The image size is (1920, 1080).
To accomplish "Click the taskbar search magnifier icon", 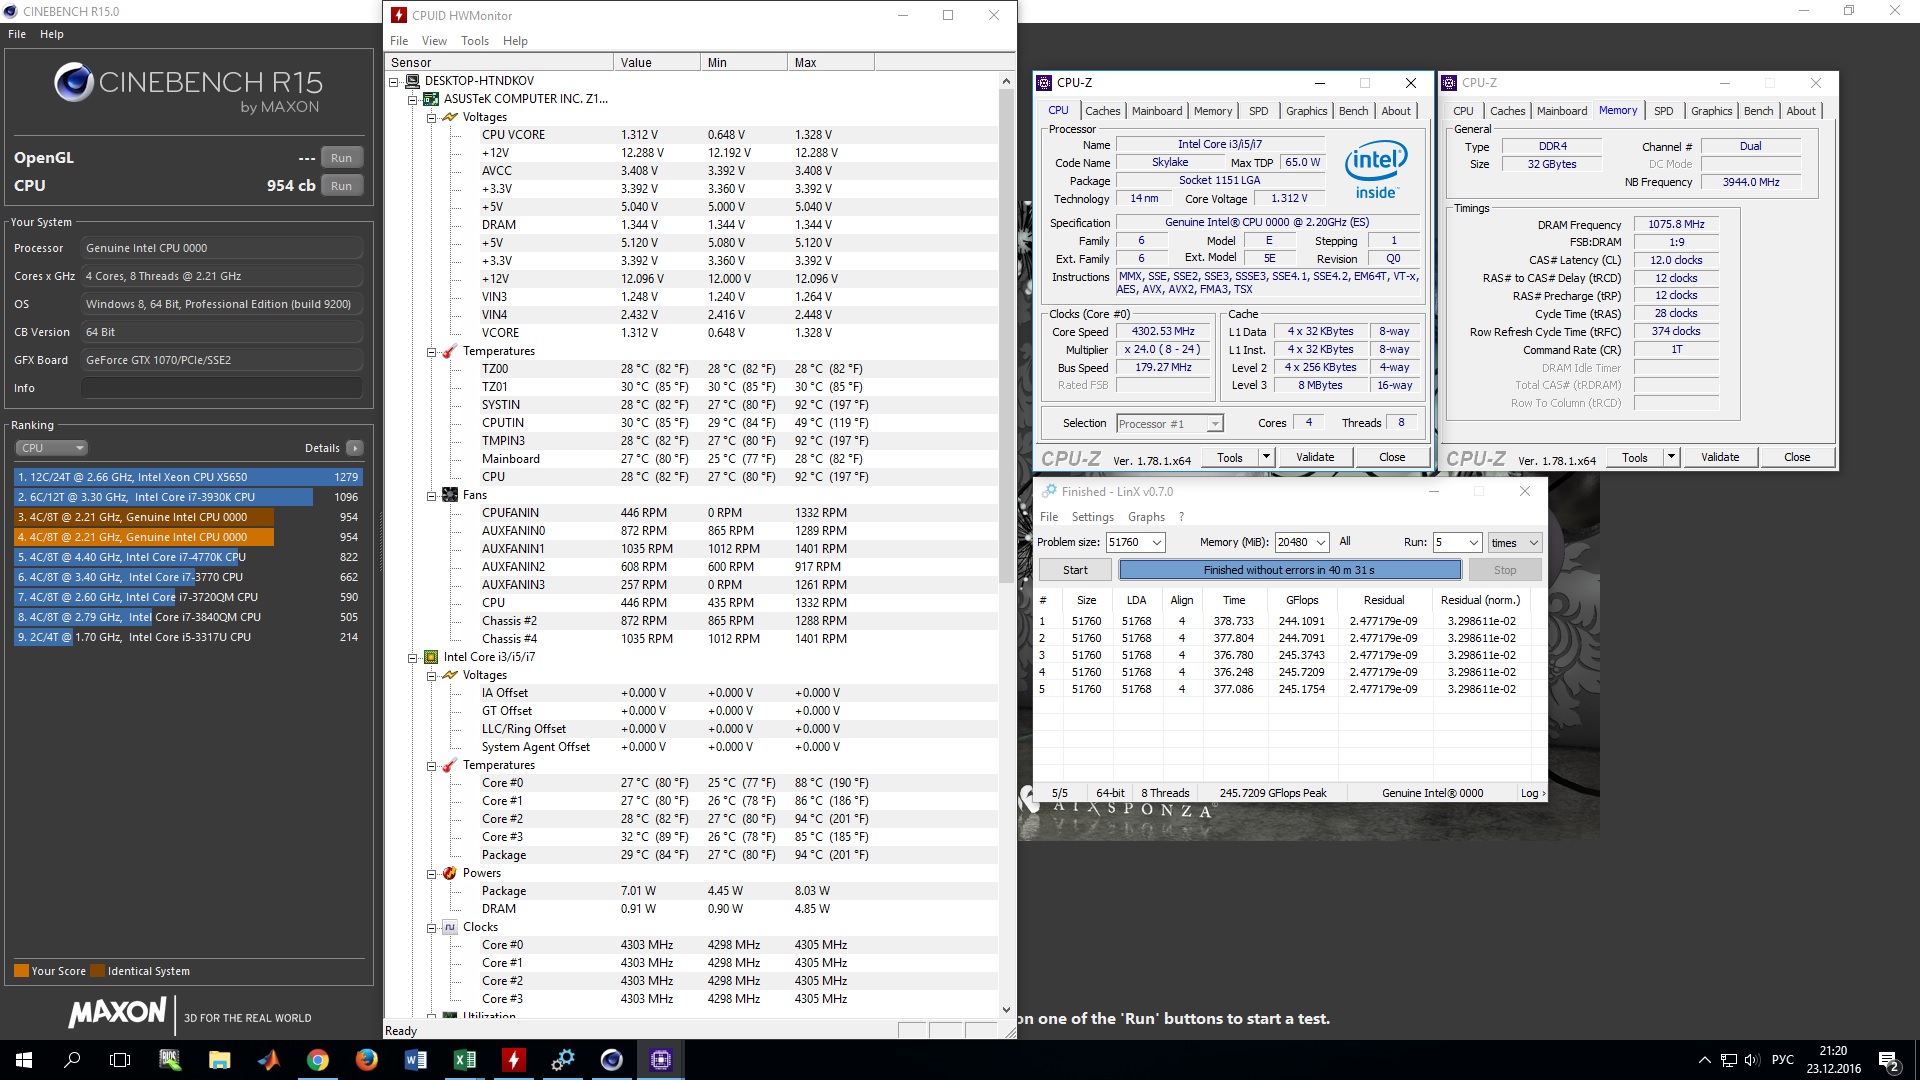I will (72, 1060).
